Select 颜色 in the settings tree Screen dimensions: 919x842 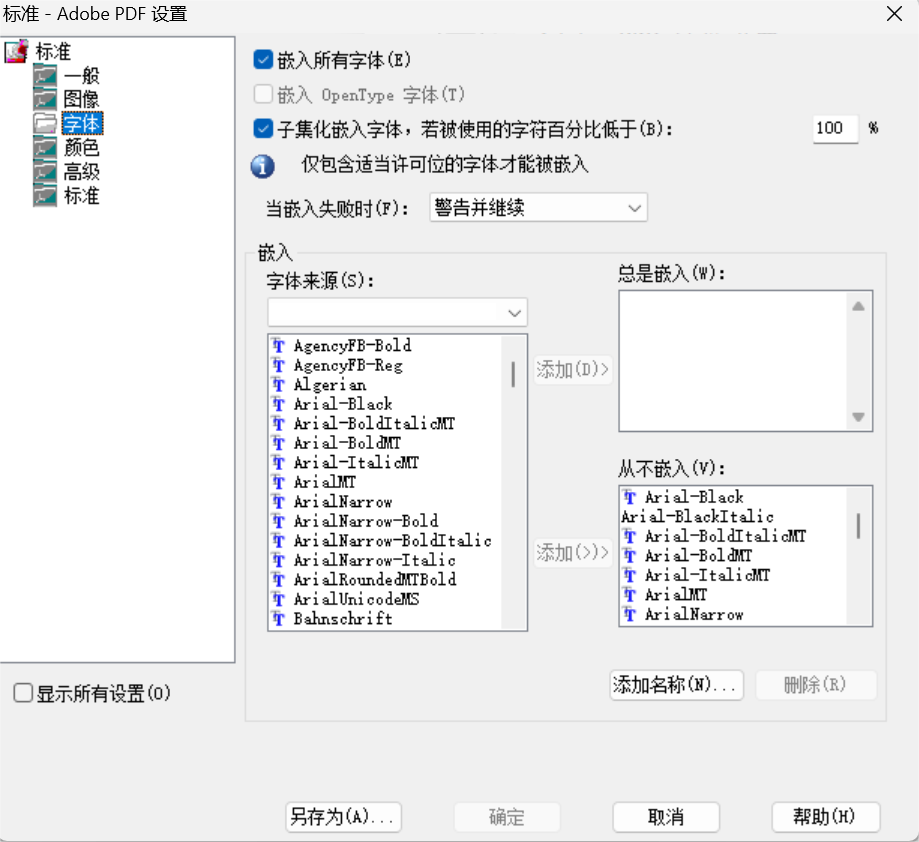pyautogui.click(x=81, y=148)
